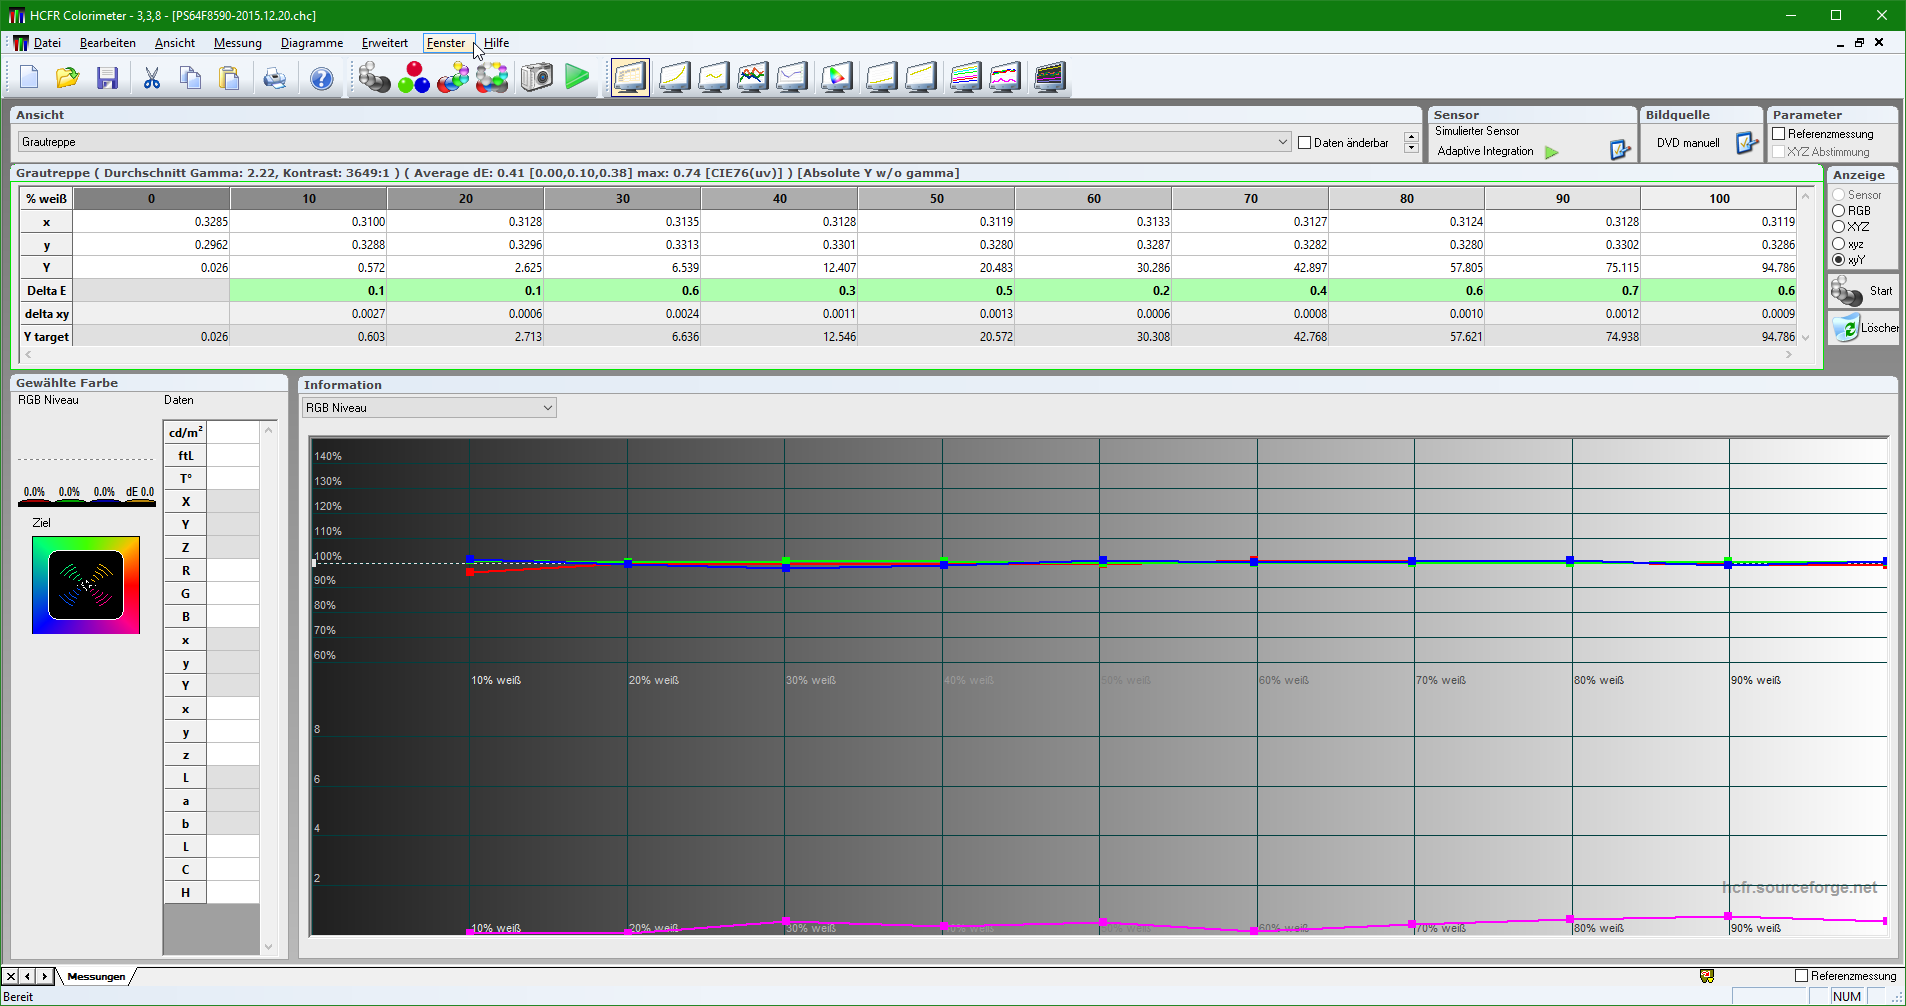The width and height of the screenshot is (1906, 1006).
Task: Click the printer icon in toolbar
Action: [x=274, y=78]
